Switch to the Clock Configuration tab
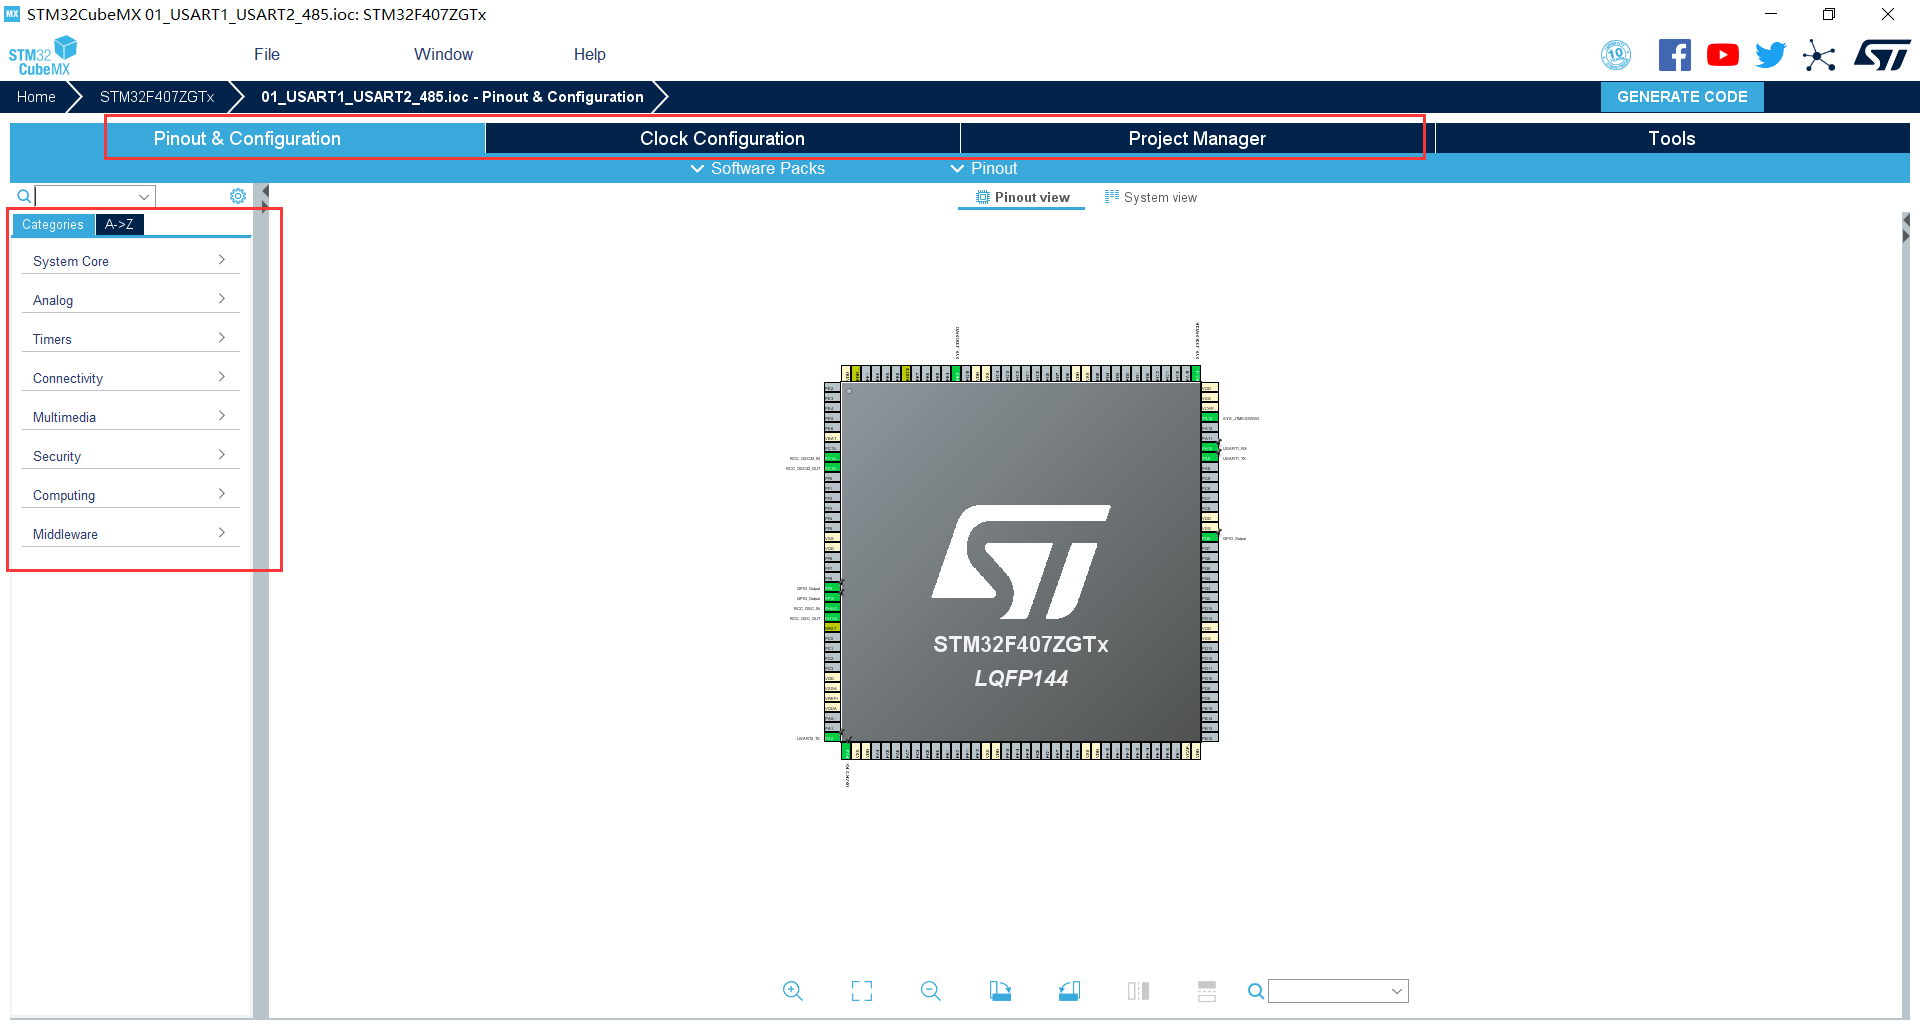The height and width of the screenshot is (1030, 1920). 722,138
